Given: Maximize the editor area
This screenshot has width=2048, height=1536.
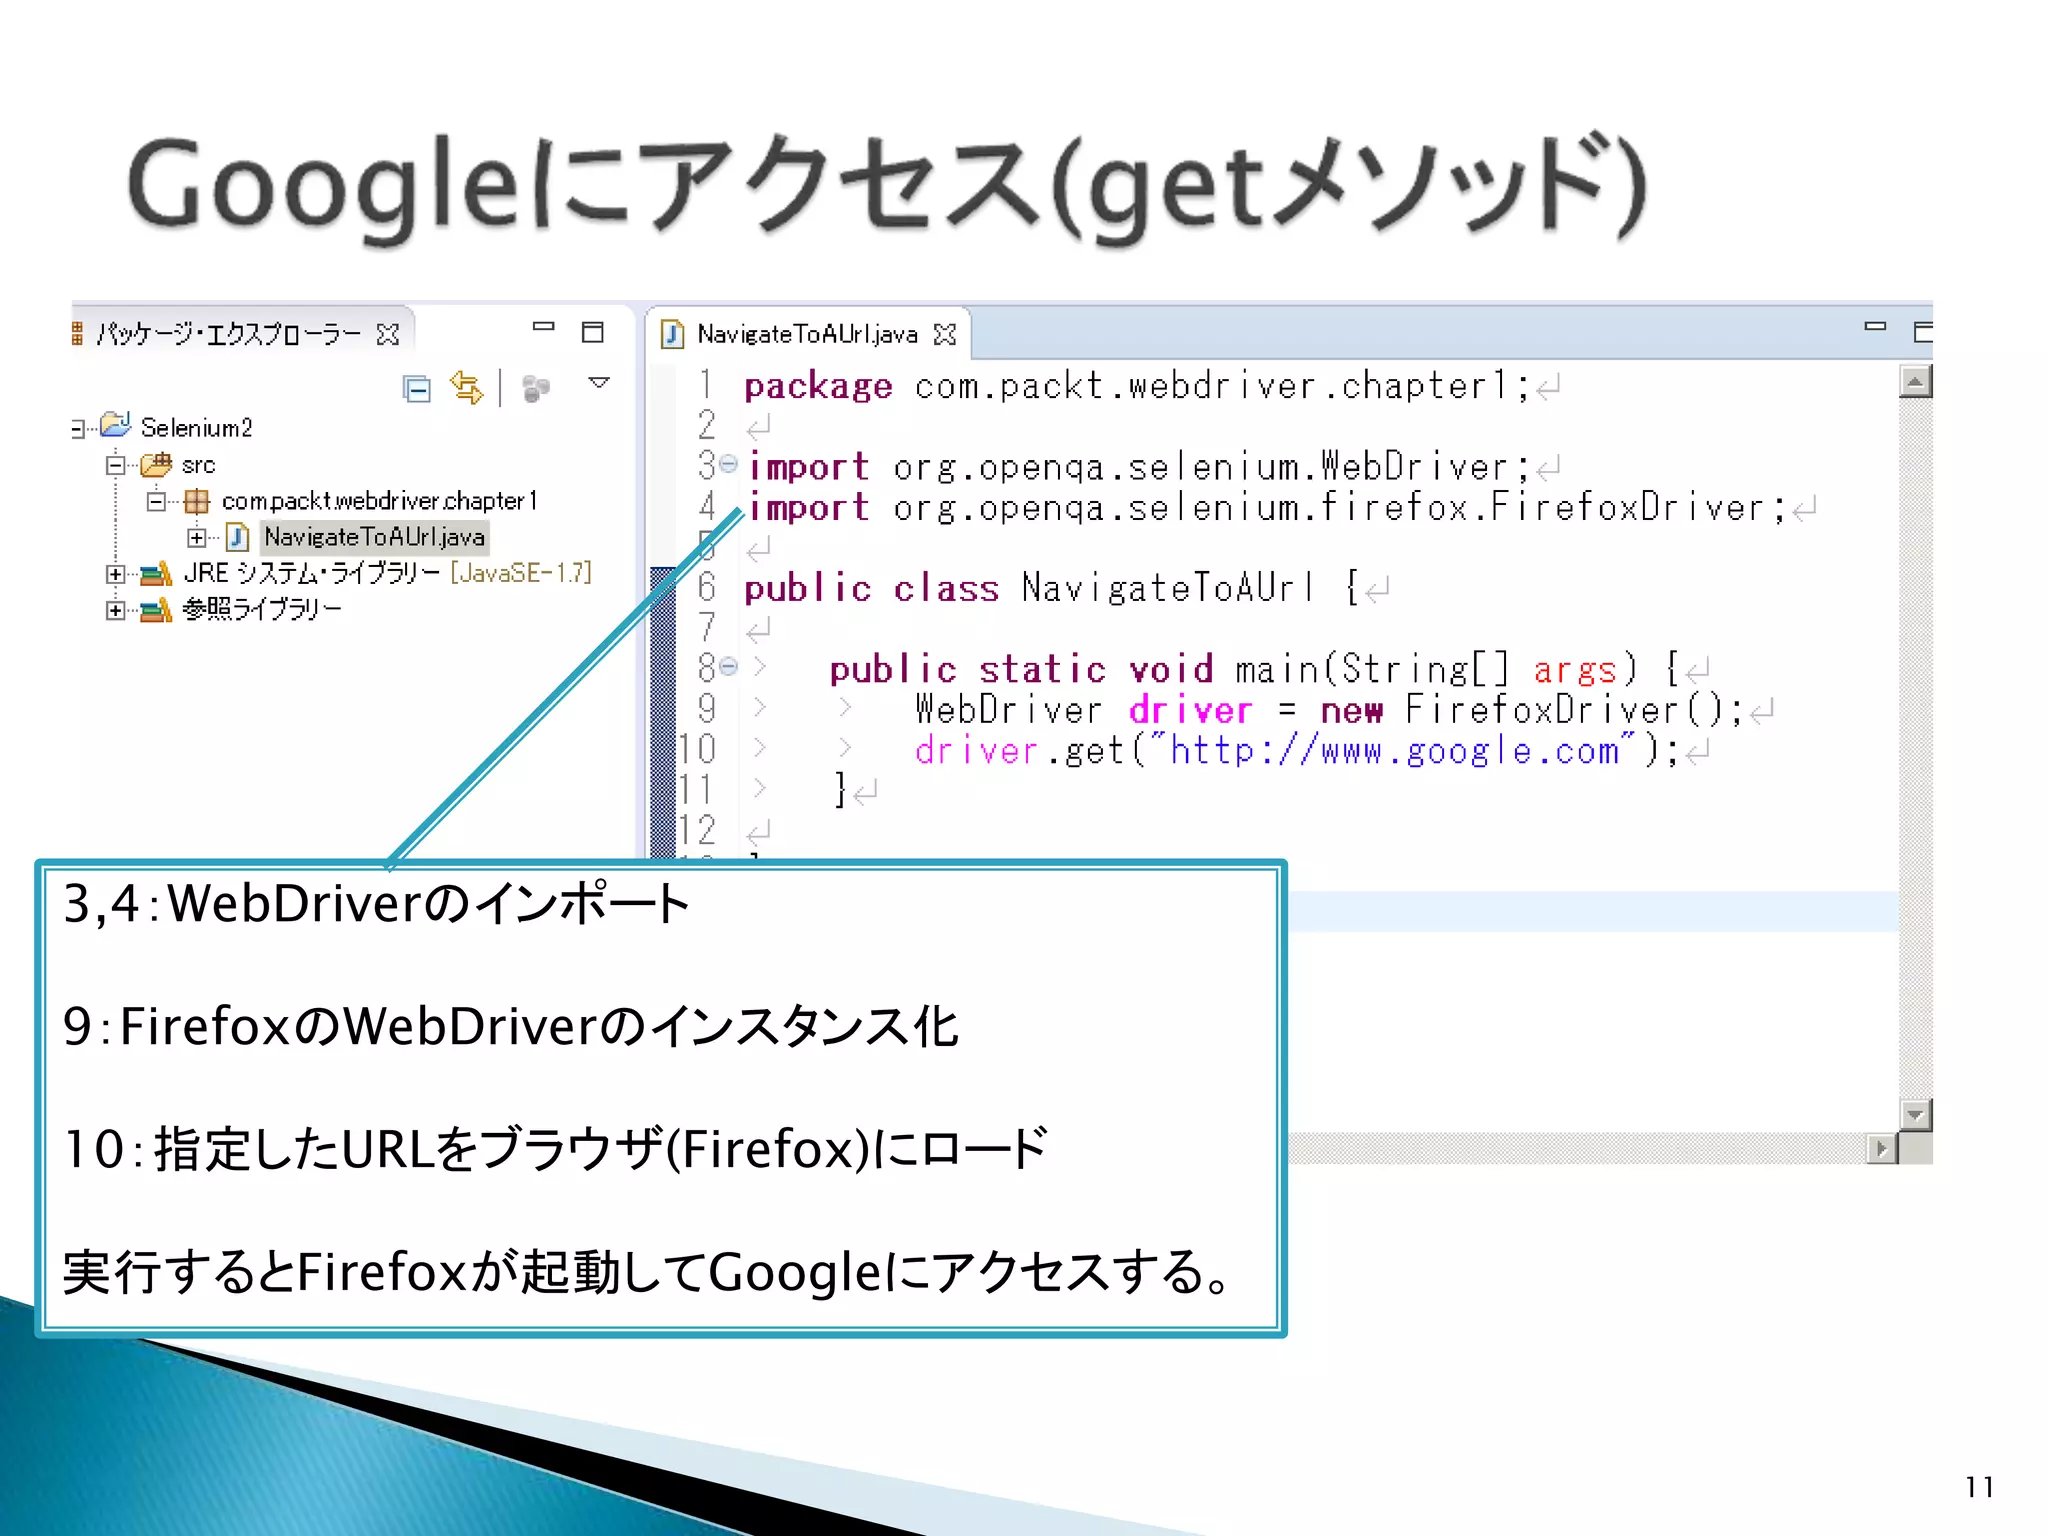Looking at the screenshot, I should point(1923,332).
